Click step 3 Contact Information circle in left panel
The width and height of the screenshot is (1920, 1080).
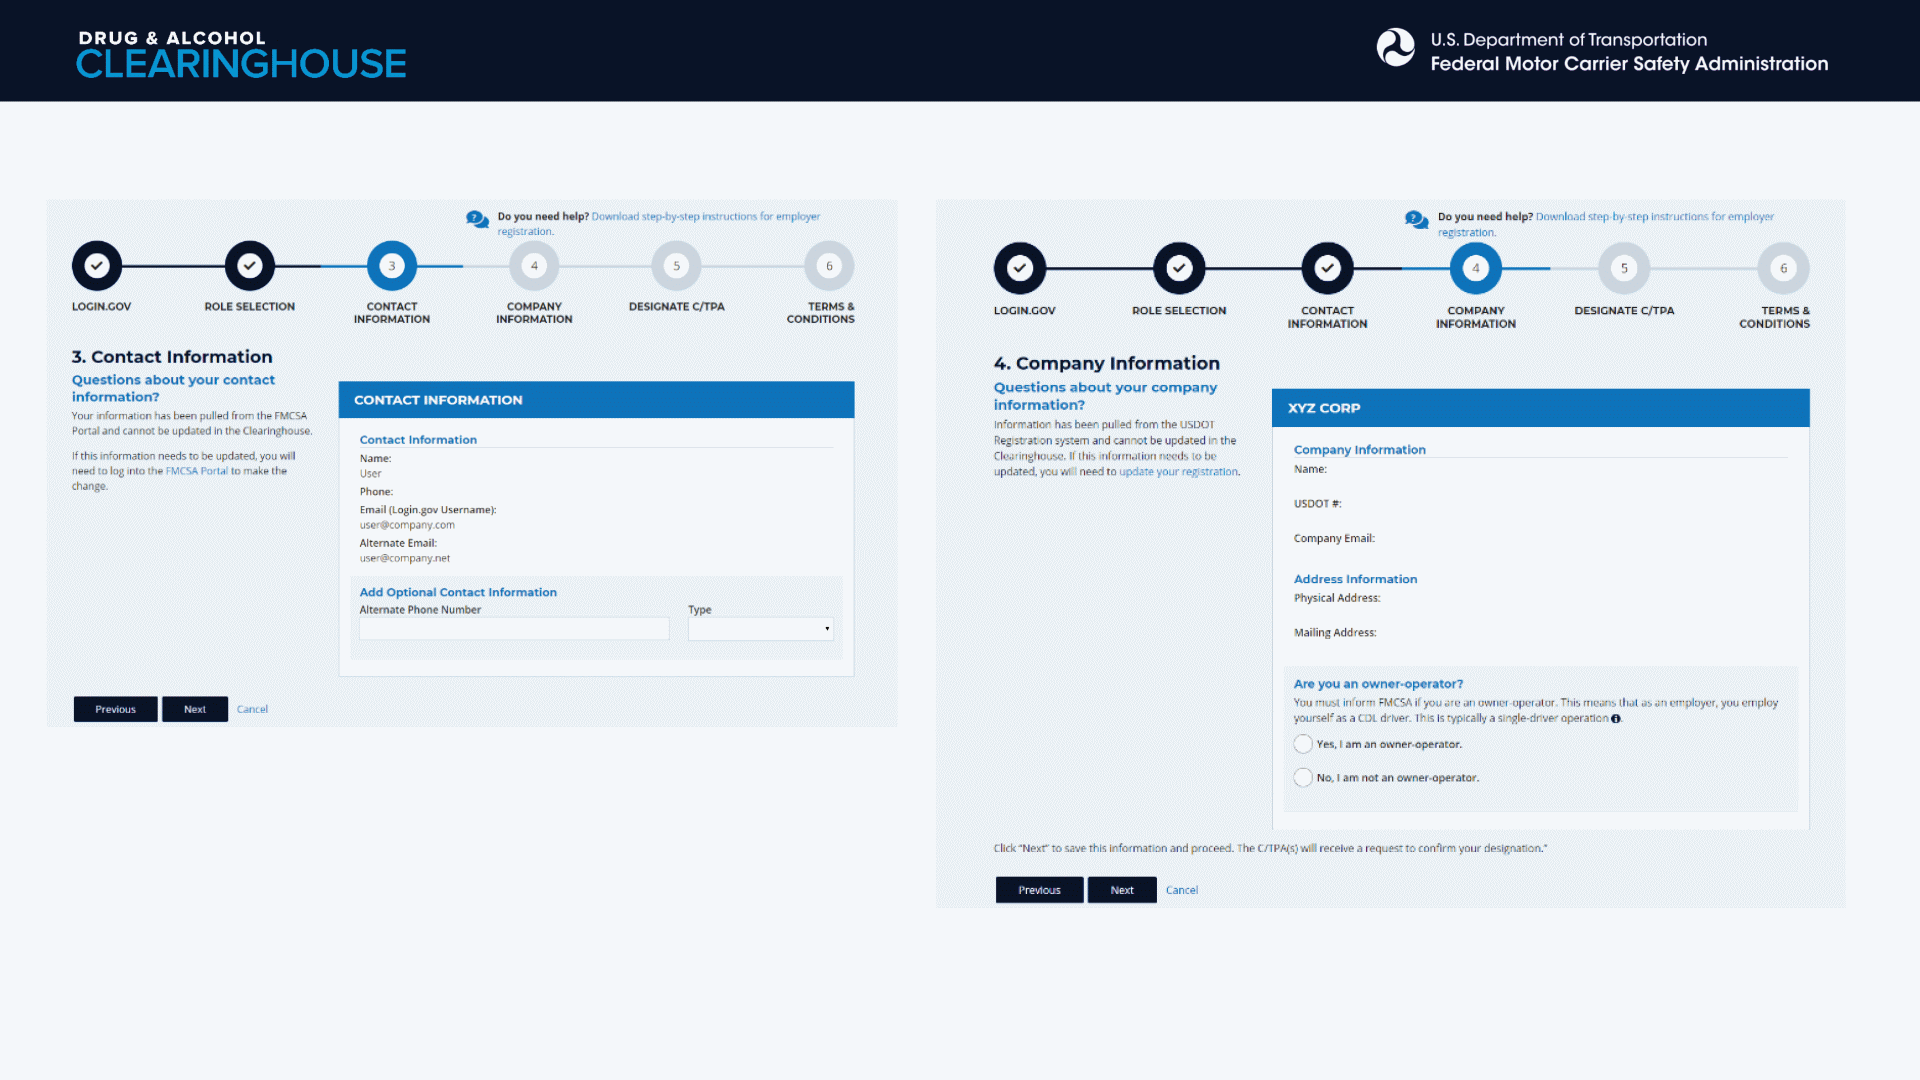tap(392, 266)
